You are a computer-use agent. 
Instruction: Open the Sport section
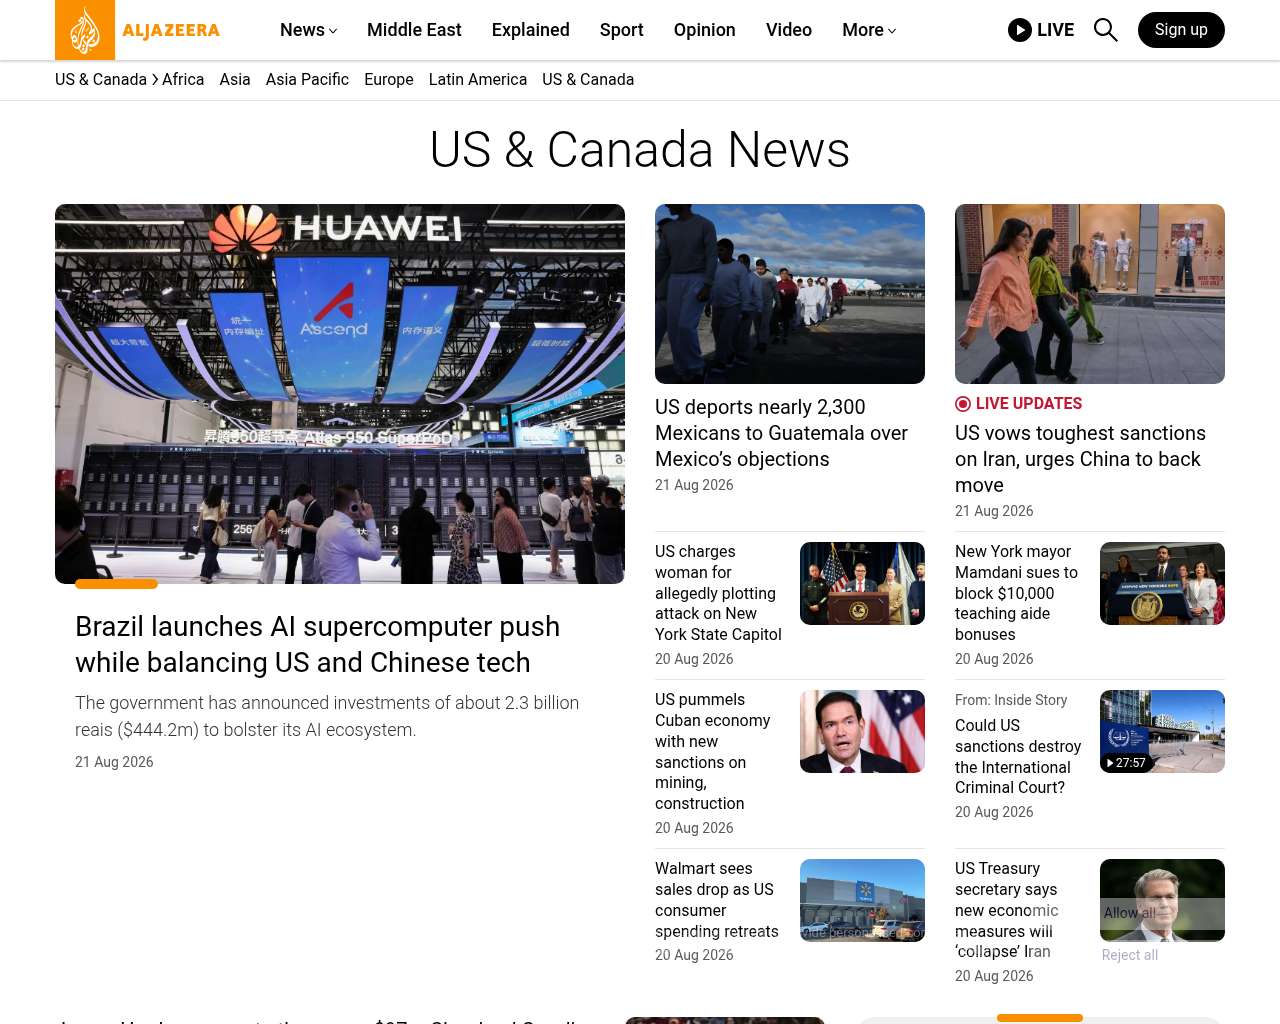click(622, 30)
